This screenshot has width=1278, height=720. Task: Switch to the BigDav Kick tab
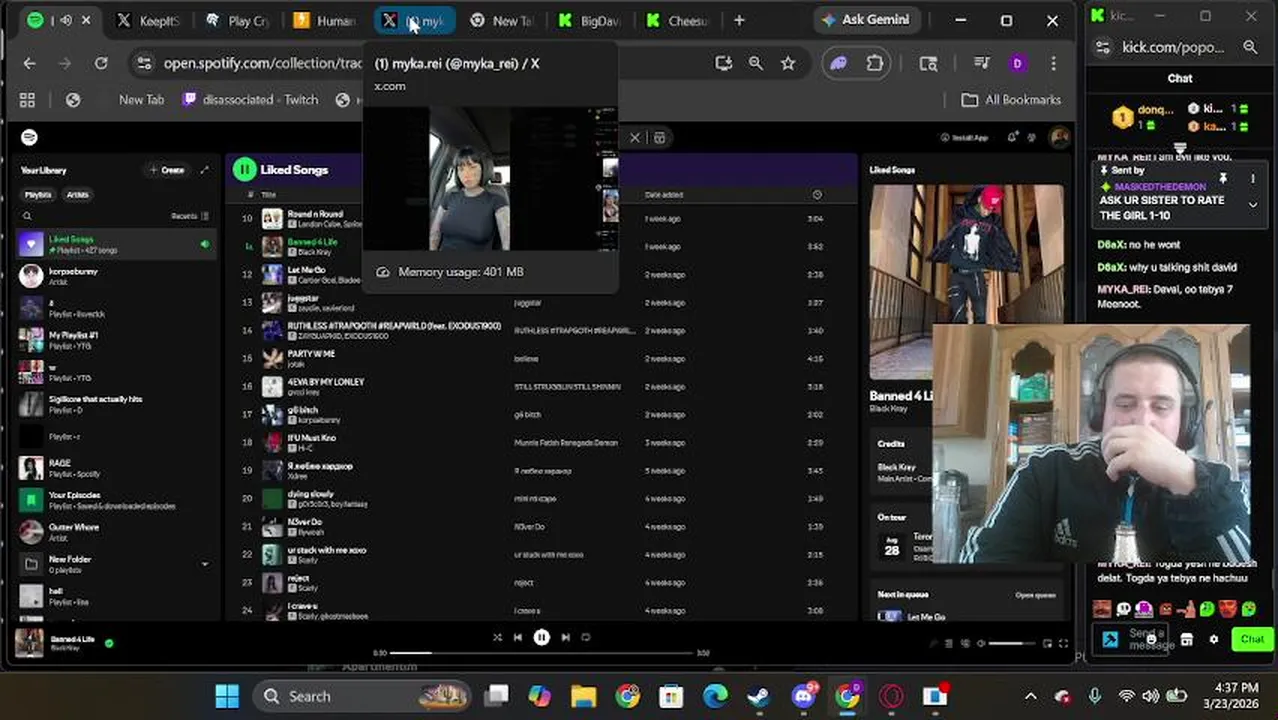tap(590, 20)
